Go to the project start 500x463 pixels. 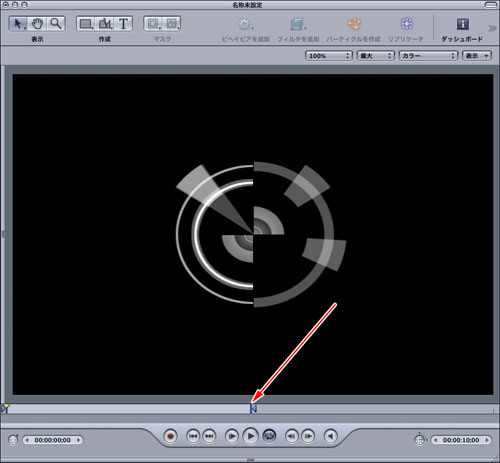click(x=193, y=436)
